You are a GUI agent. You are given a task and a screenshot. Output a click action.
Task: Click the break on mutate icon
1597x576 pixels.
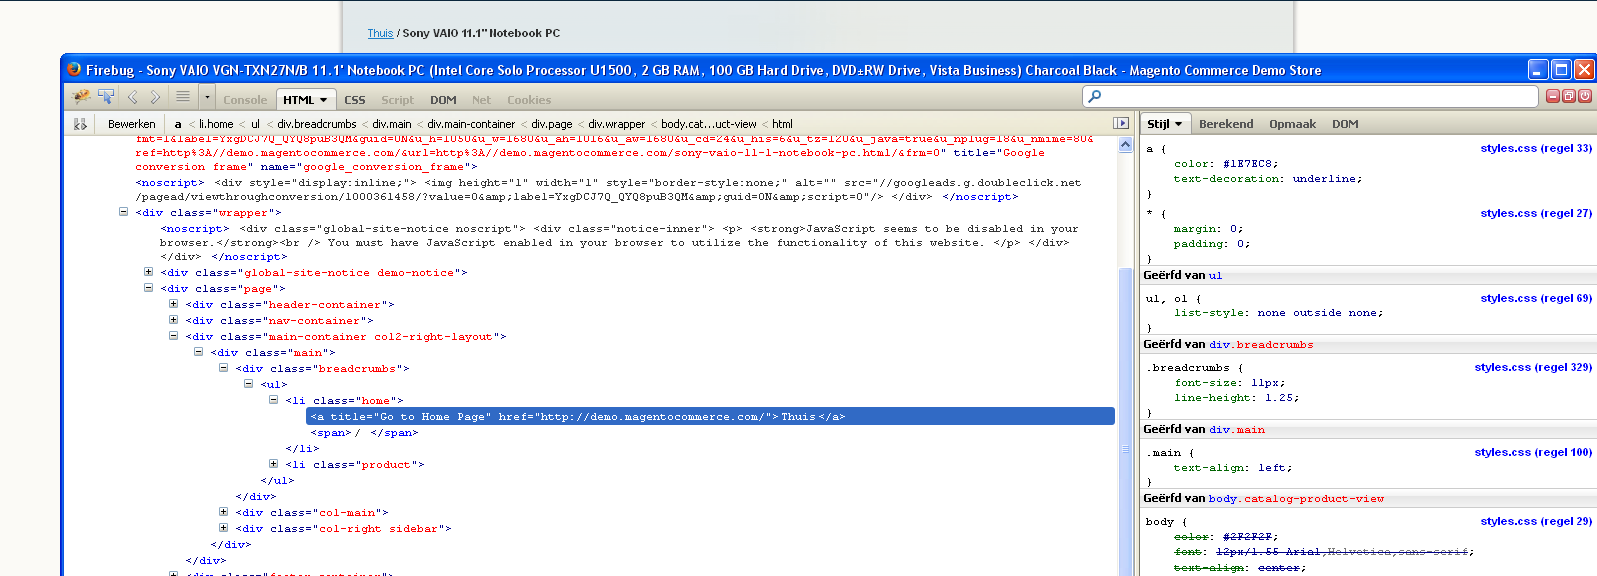pyautogui.click(x=80, y=124)
